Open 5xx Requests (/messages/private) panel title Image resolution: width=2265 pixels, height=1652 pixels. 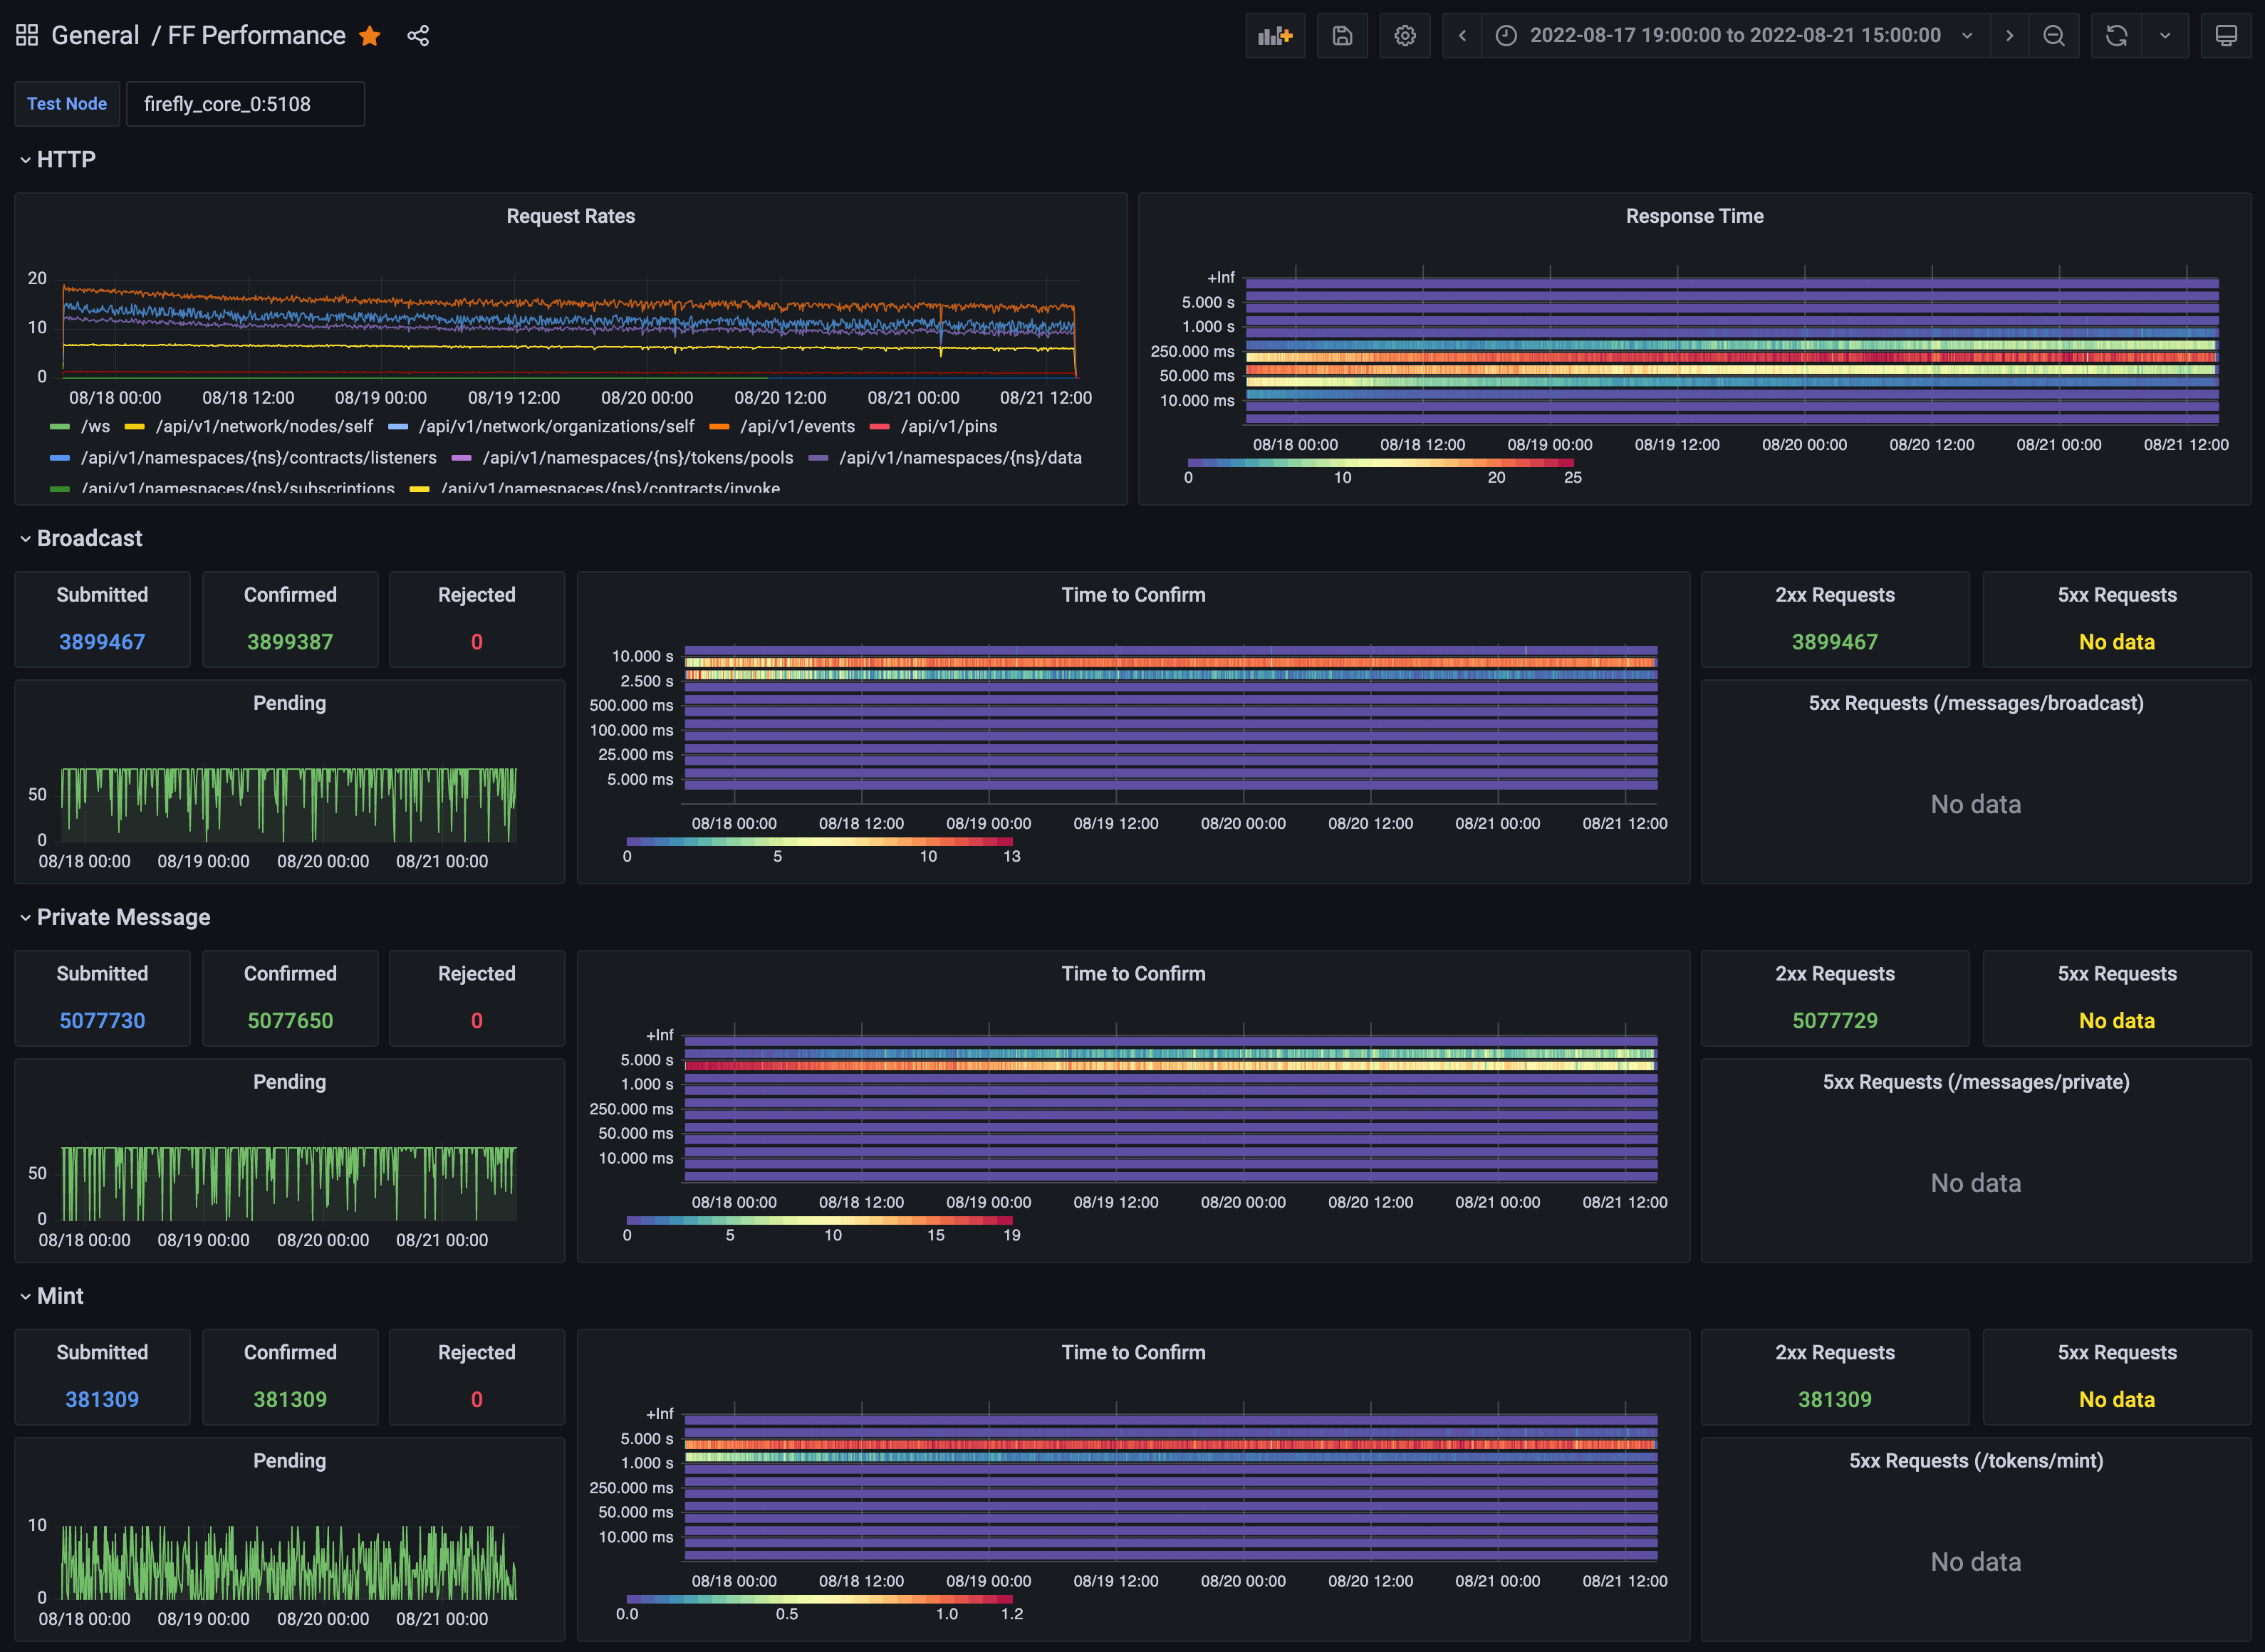tap(1975, 1082)
